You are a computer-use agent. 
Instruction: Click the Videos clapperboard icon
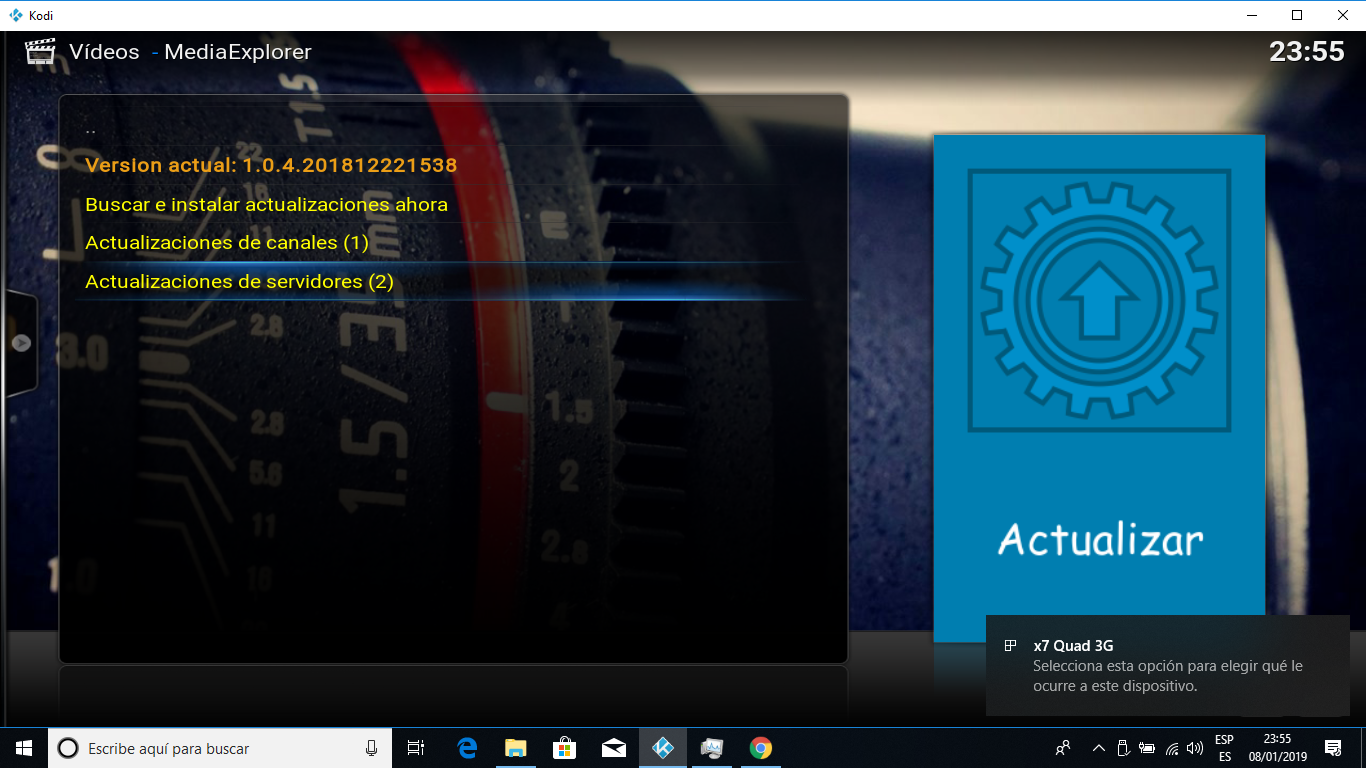[40, 52]
